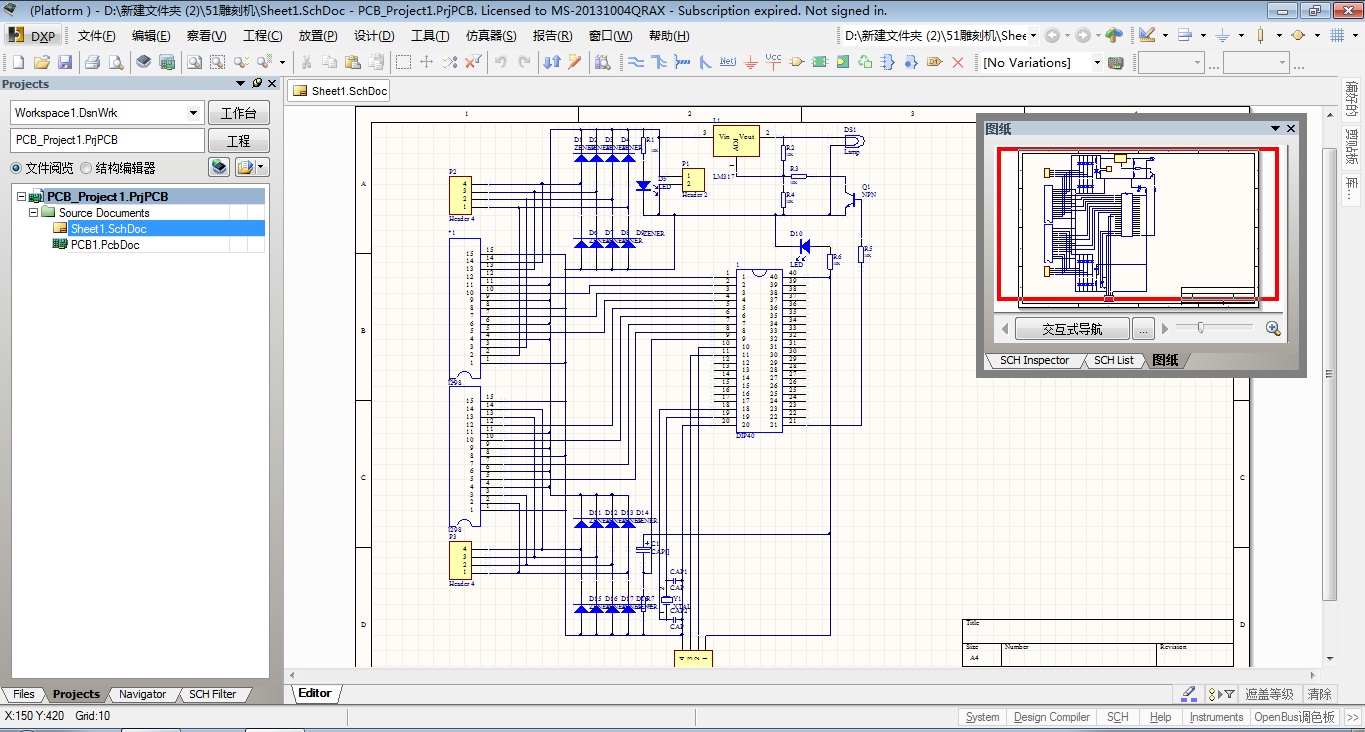1365x732 pixels.
Task: Click the browse component libraries icon
Action: coord(602,62)
